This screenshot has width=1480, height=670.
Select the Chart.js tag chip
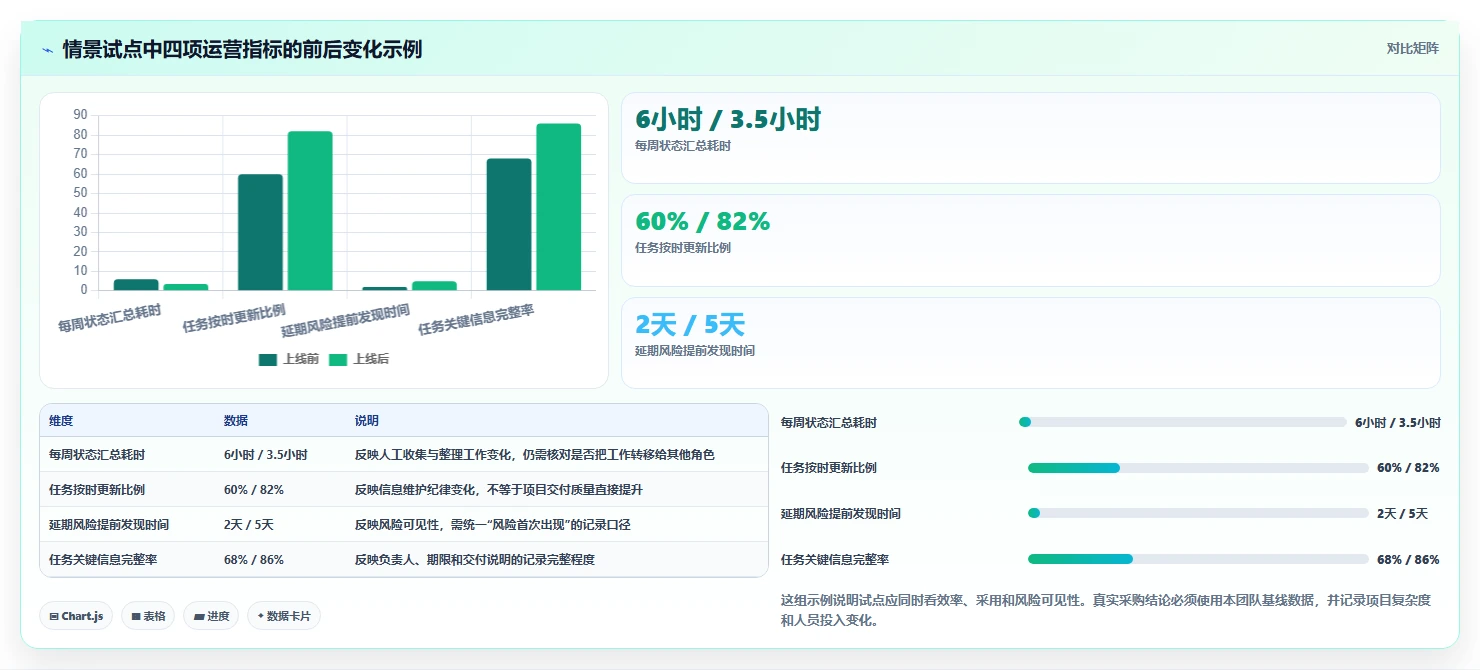pyautogui.click(x=77, y=616)
